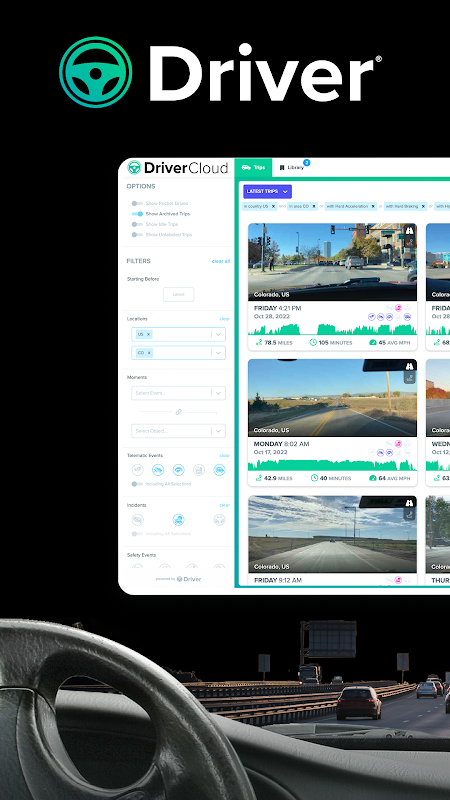Open the Monday 8:02 AM trip thumbnail

point(332,398)
